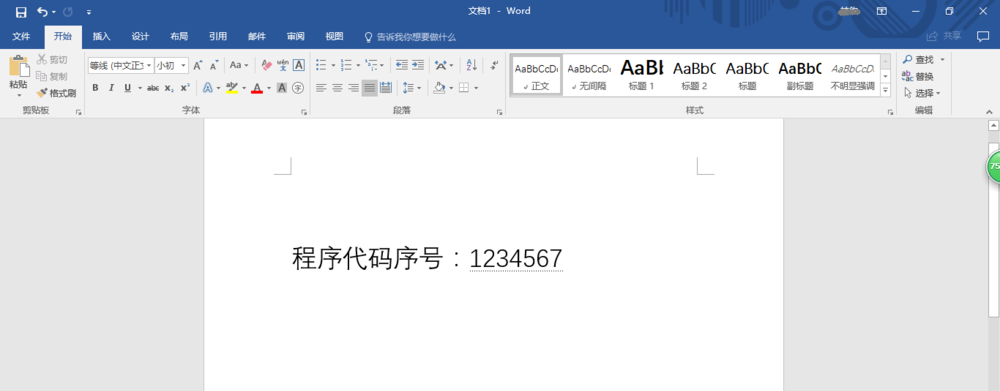Image resolution: width=1000 pixels, height=391 pixels.
Task: Toggle Italic formatting
Action: 111,87
